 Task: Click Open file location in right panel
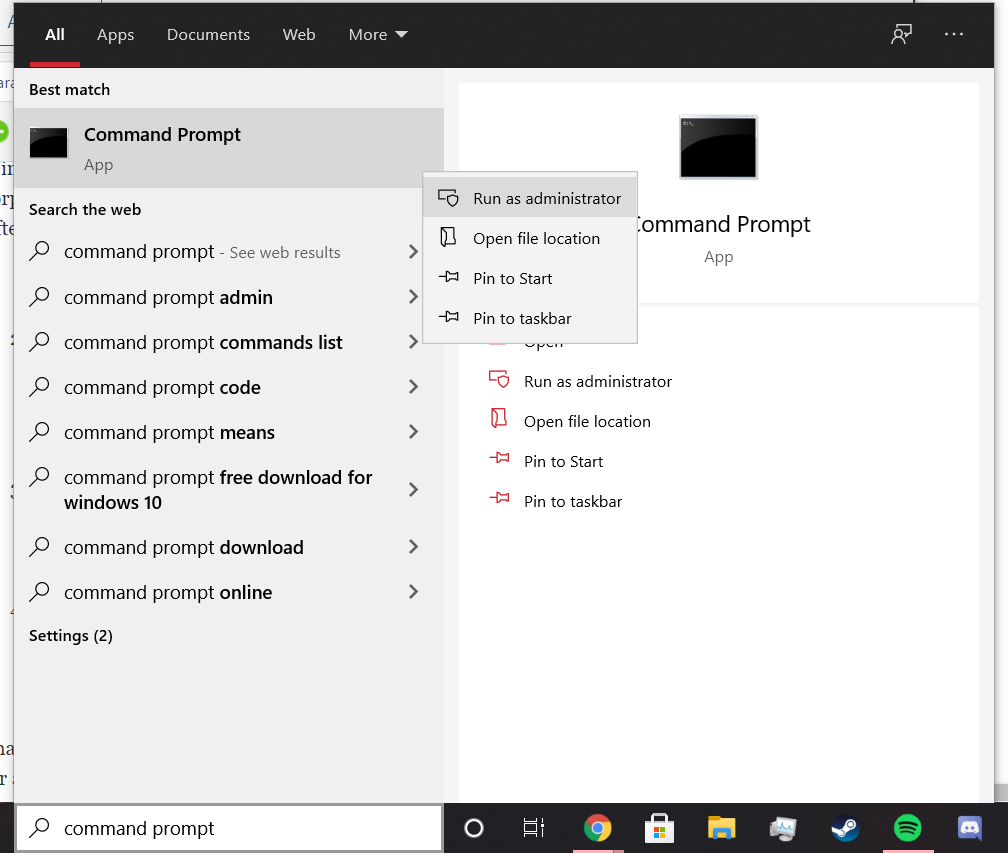587,421
